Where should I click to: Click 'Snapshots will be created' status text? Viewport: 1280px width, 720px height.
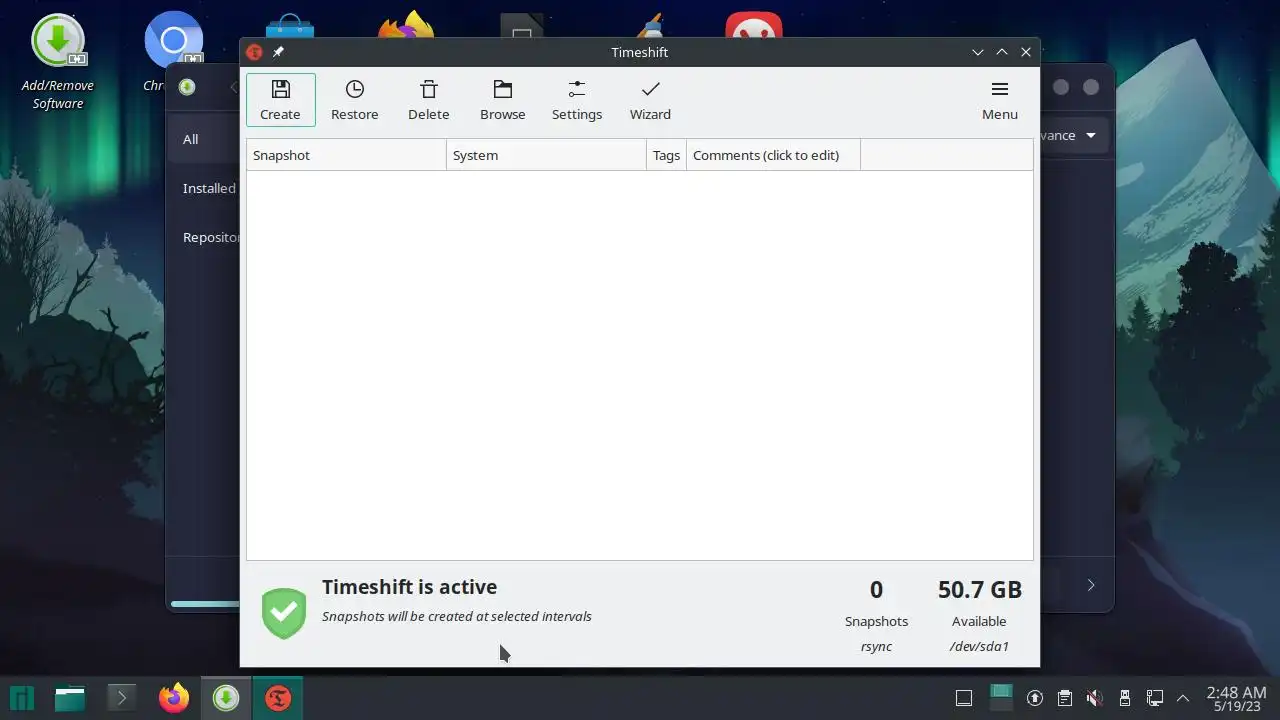(456, 616)
